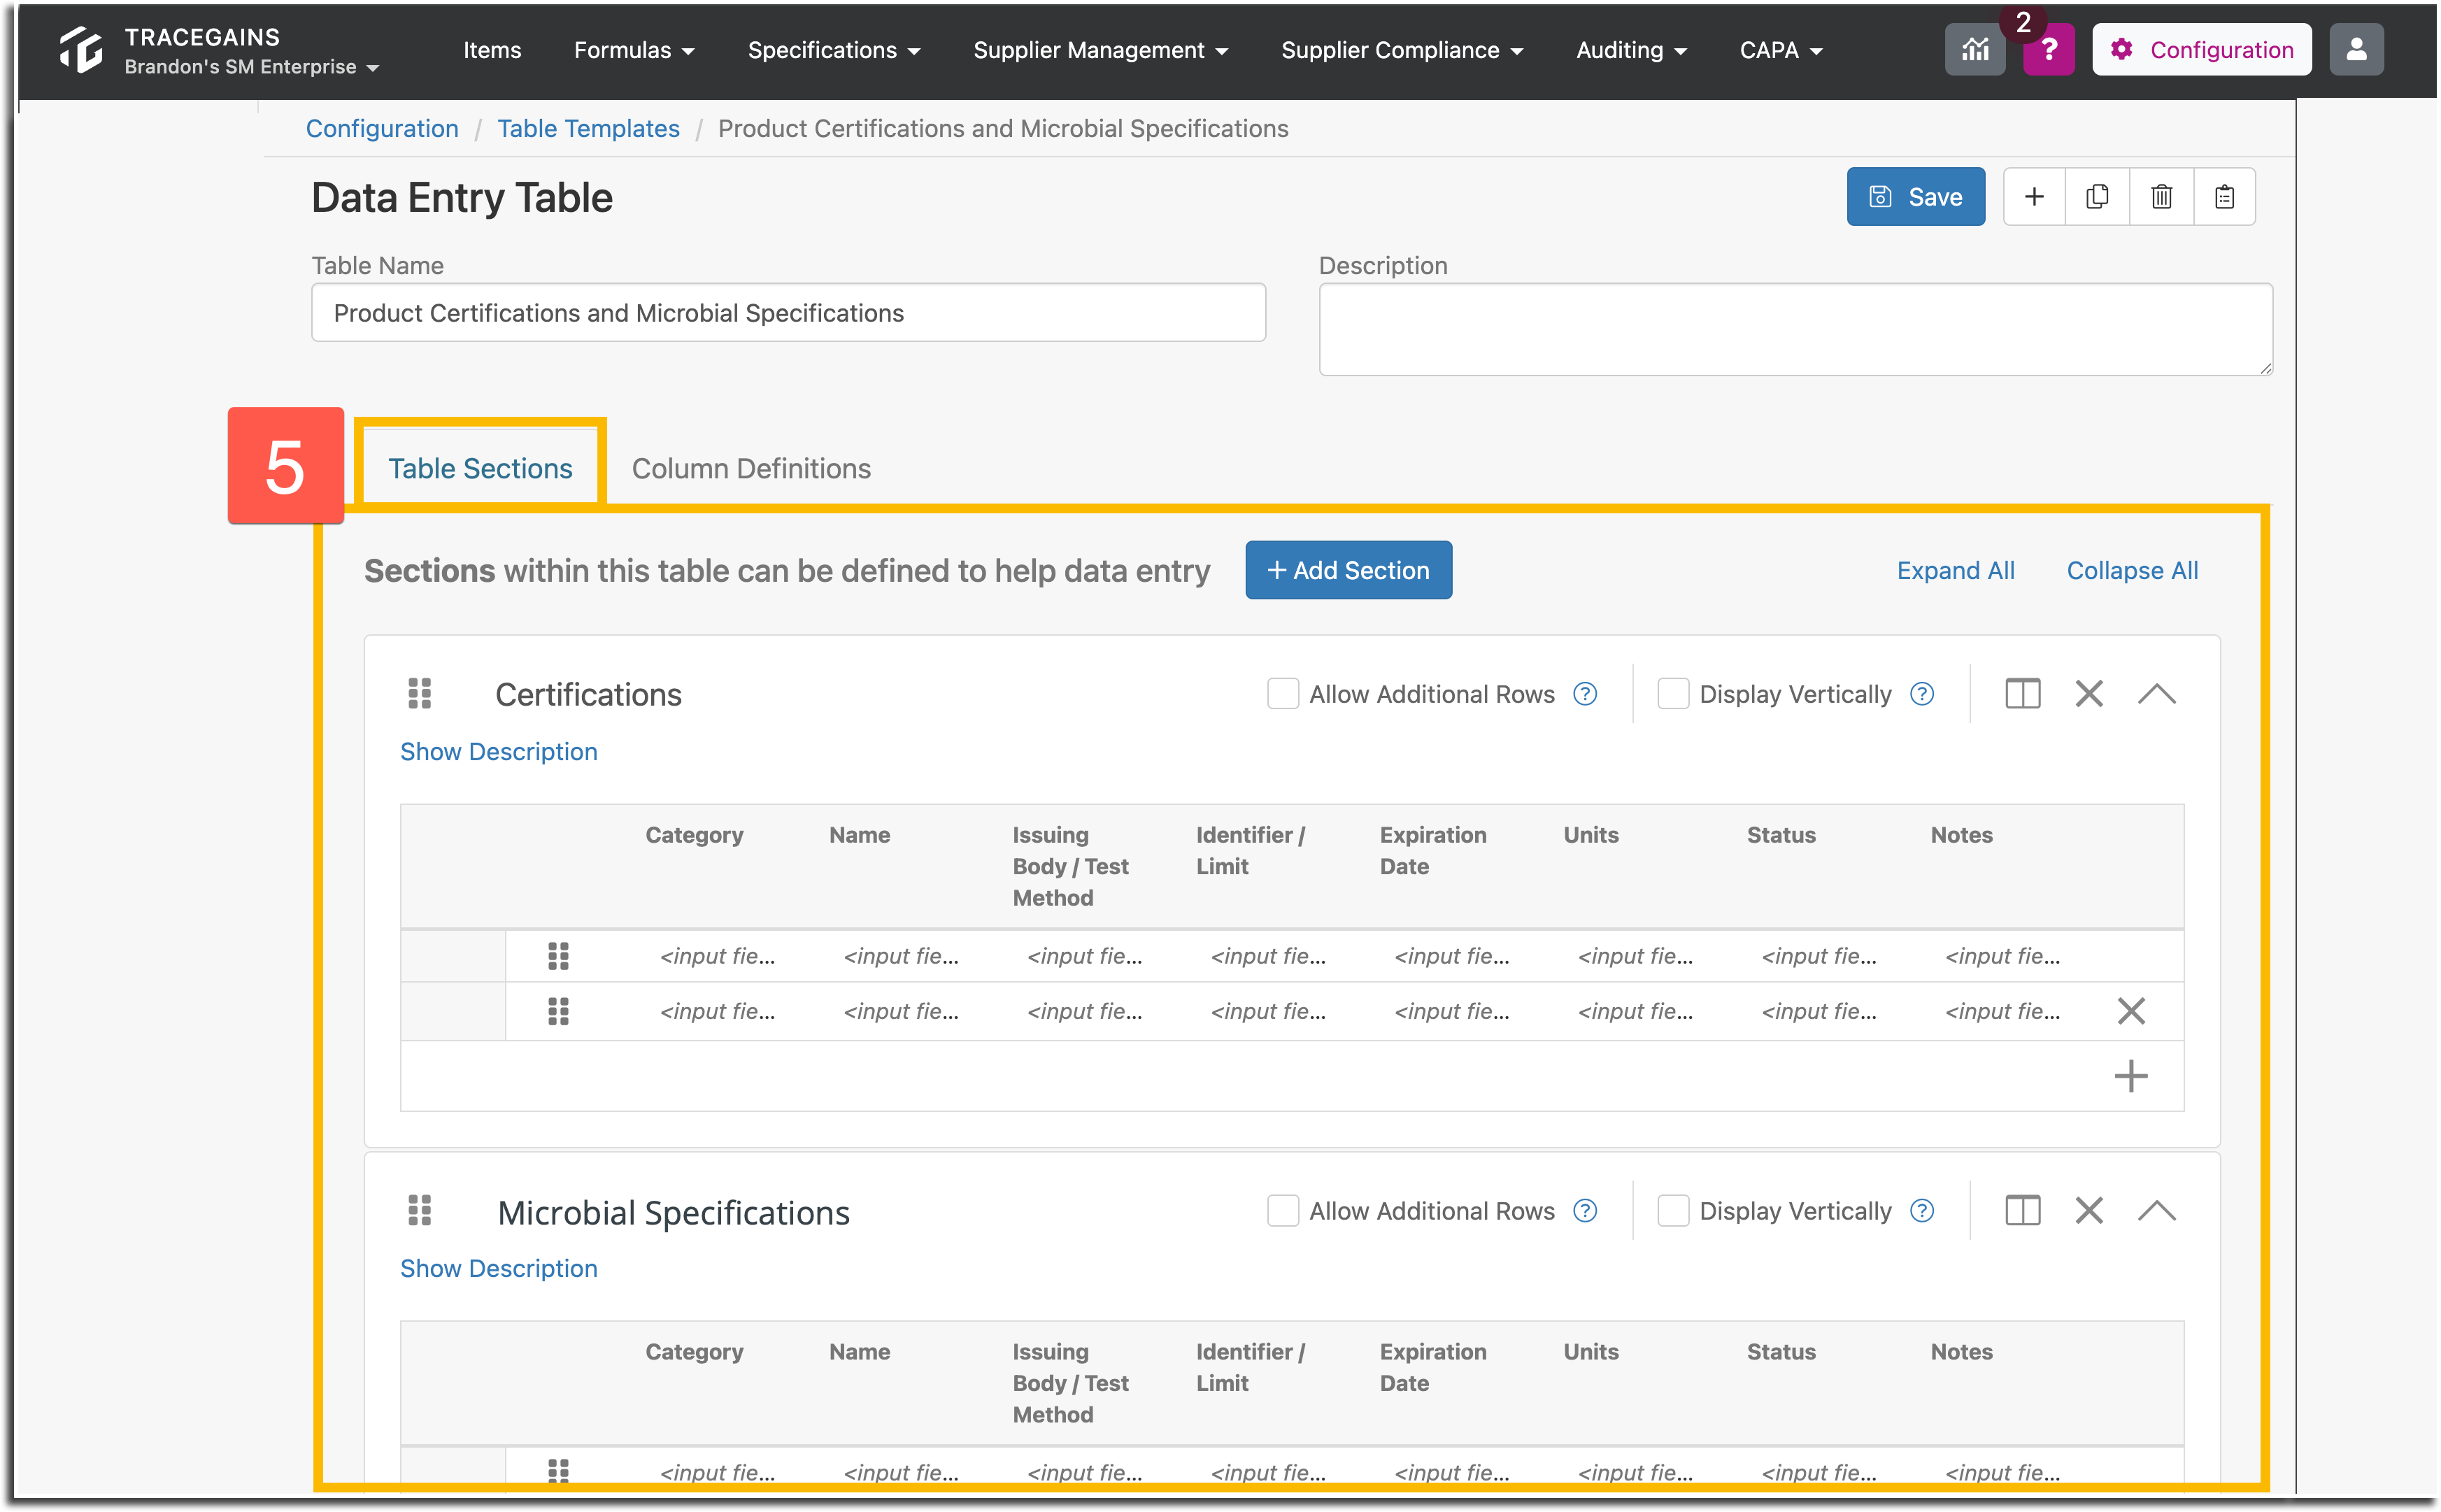
Task: Click Certifications Expiration Date column header
Action: pos(1433,850)
